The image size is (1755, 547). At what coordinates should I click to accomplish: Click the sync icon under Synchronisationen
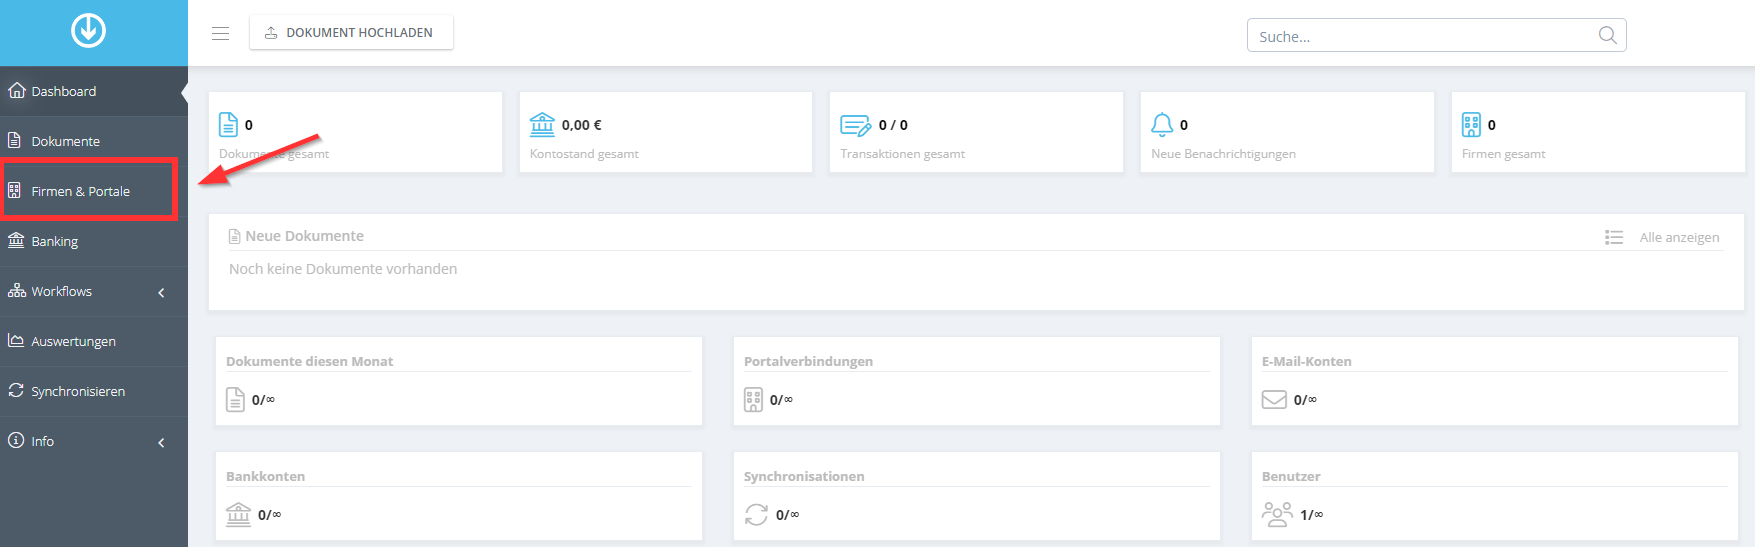(x=756, y=514)
